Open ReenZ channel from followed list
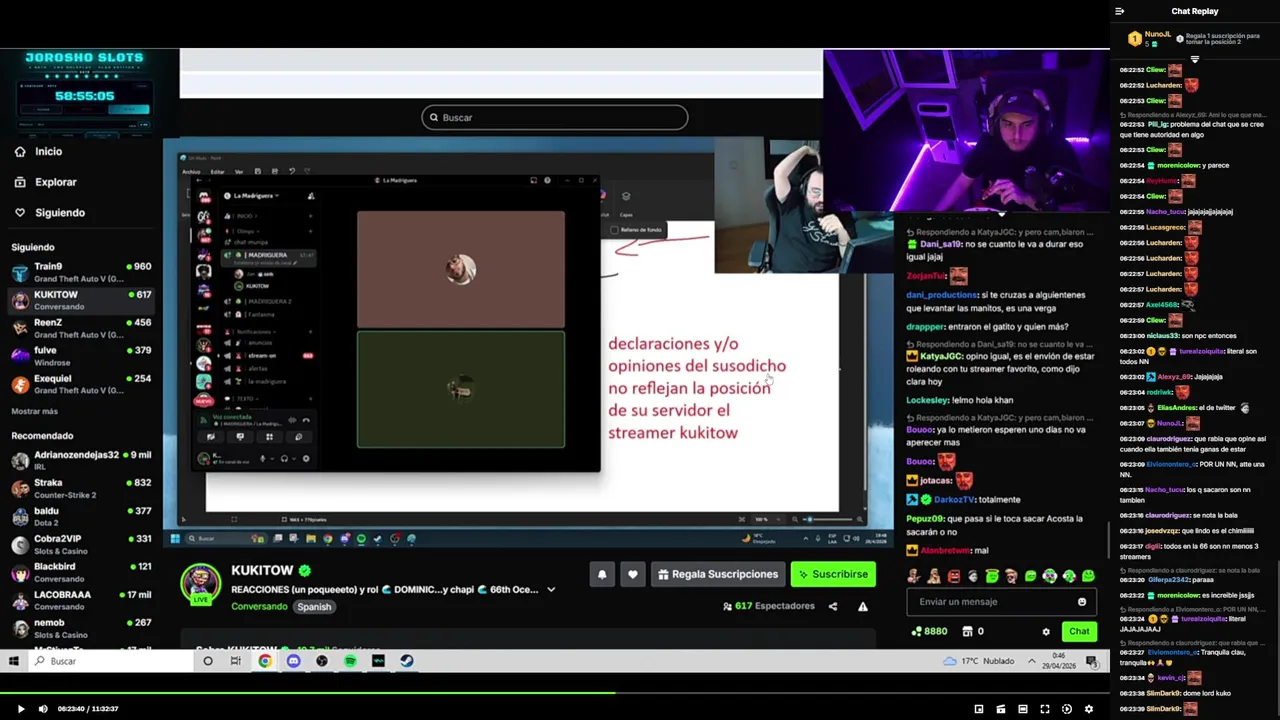The image size is (1280, 720). [81, 328]
